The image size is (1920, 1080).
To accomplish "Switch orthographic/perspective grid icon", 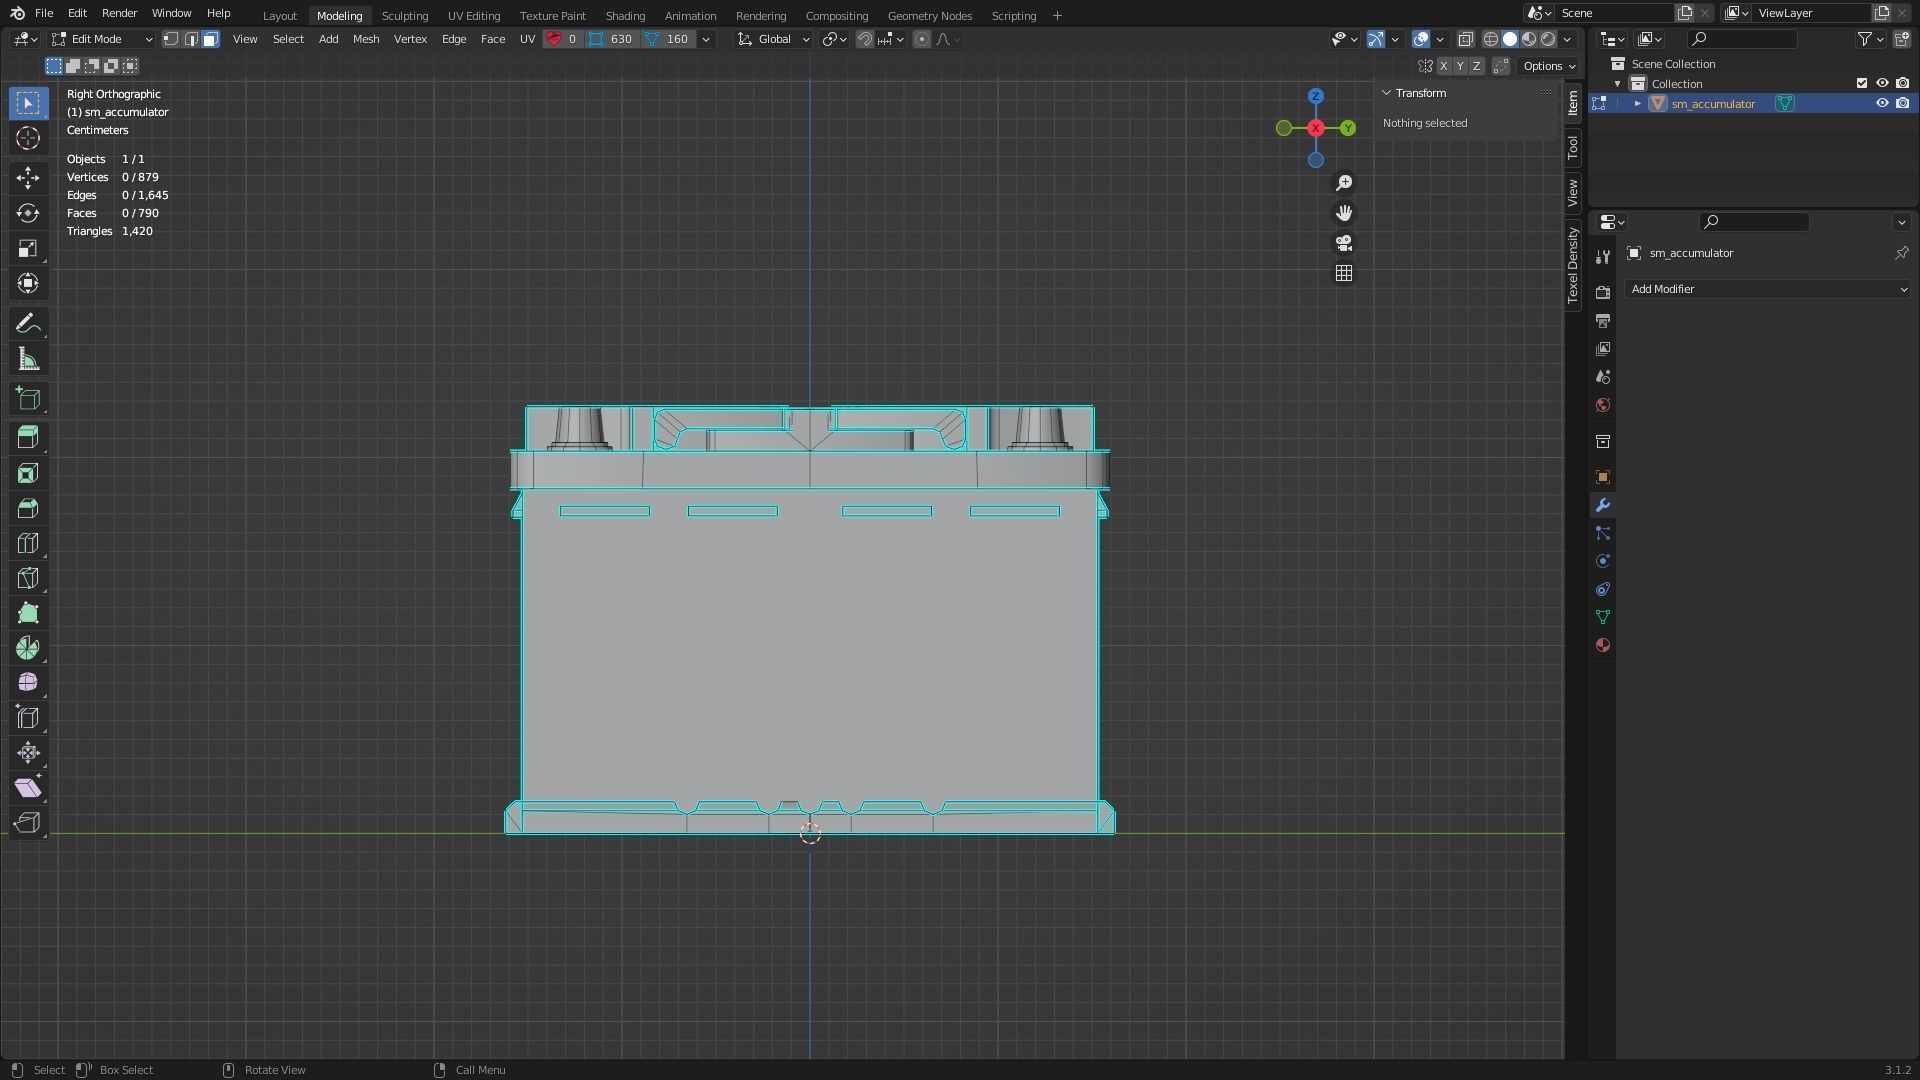I will (x=1344, y=273).
